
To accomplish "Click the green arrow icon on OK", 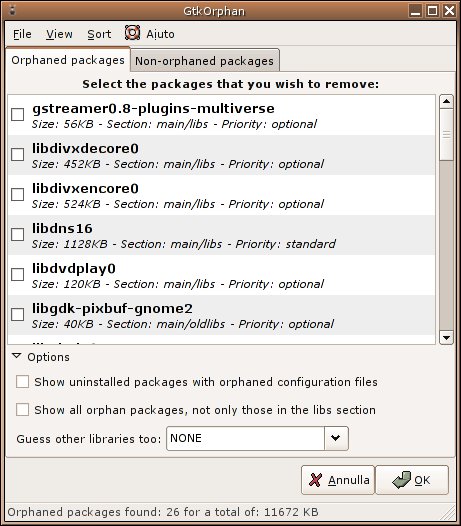I will [x=401, y=479].
